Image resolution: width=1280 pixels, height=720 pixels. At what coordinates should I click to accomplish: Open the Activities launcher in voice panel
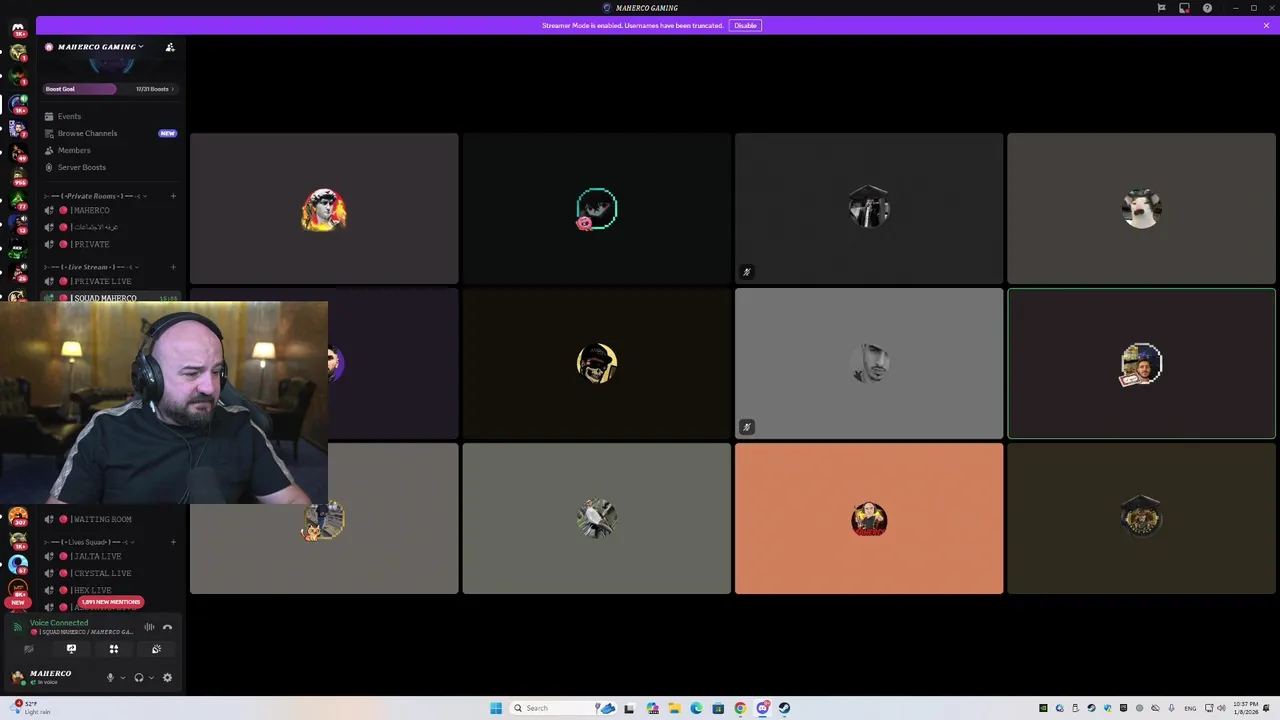pos(114,649)
